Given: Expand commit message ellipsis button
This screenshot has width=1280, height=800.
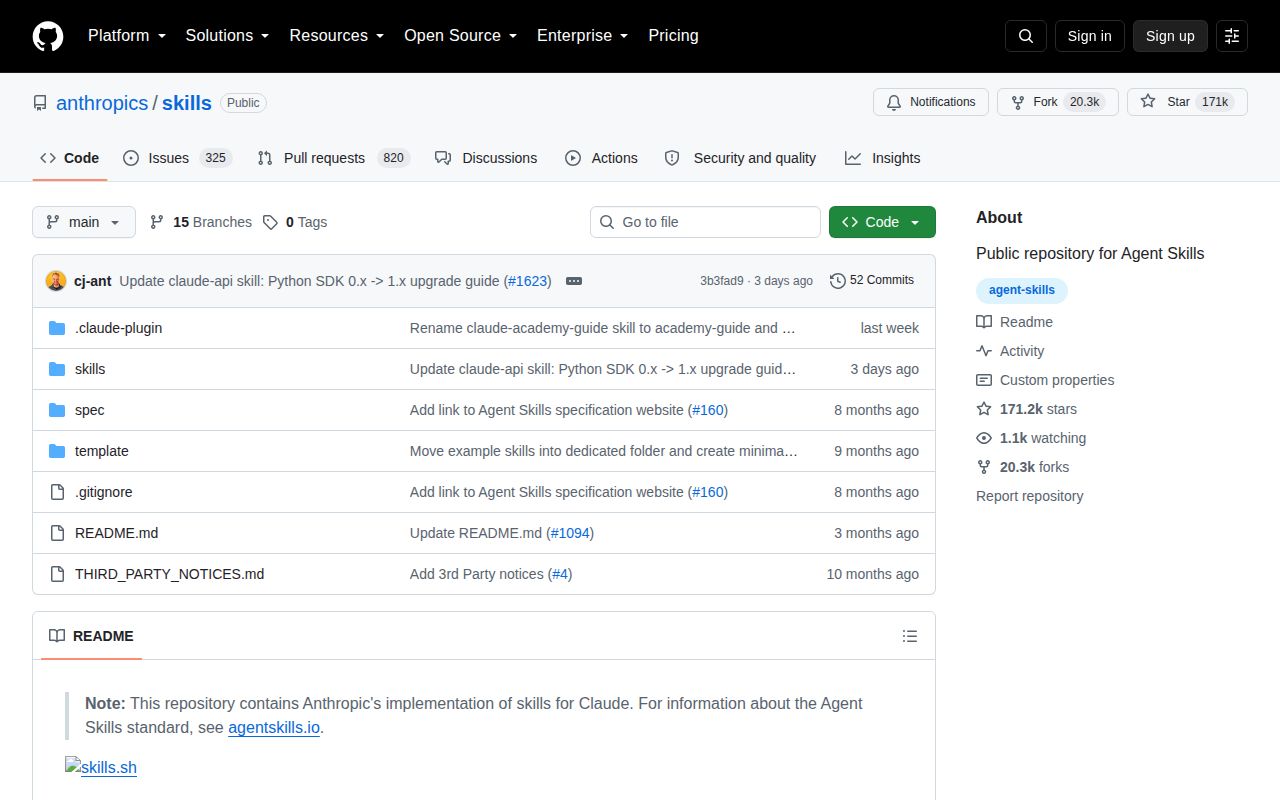Looking at the screenshot, I should click(574, 281).
